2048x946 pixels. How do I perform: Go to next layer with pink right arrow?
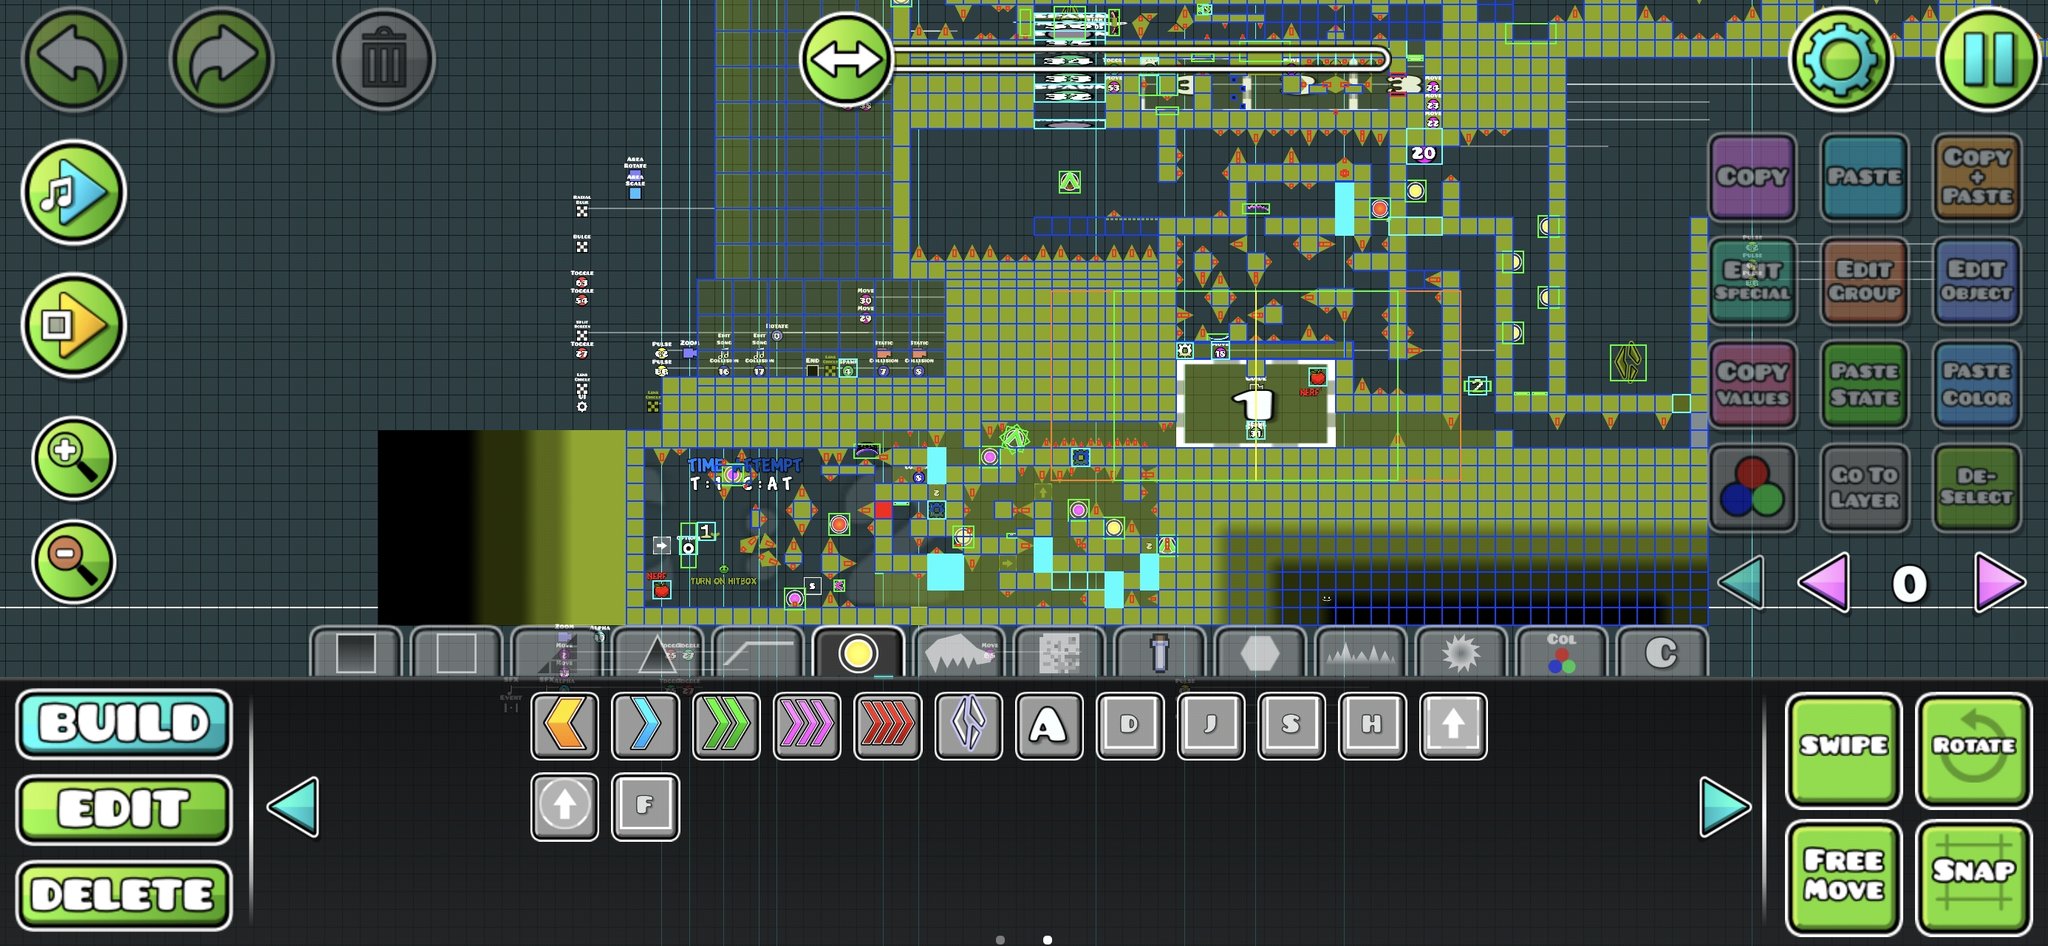click(2000, 583)
